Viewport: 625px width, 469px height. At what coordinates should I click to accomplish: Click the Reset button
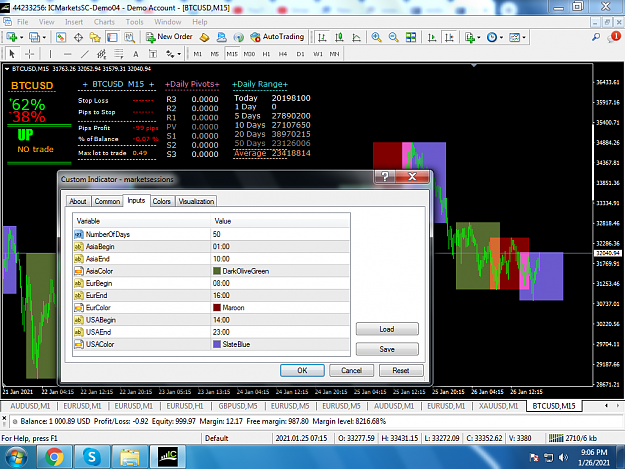pos(401,370)
